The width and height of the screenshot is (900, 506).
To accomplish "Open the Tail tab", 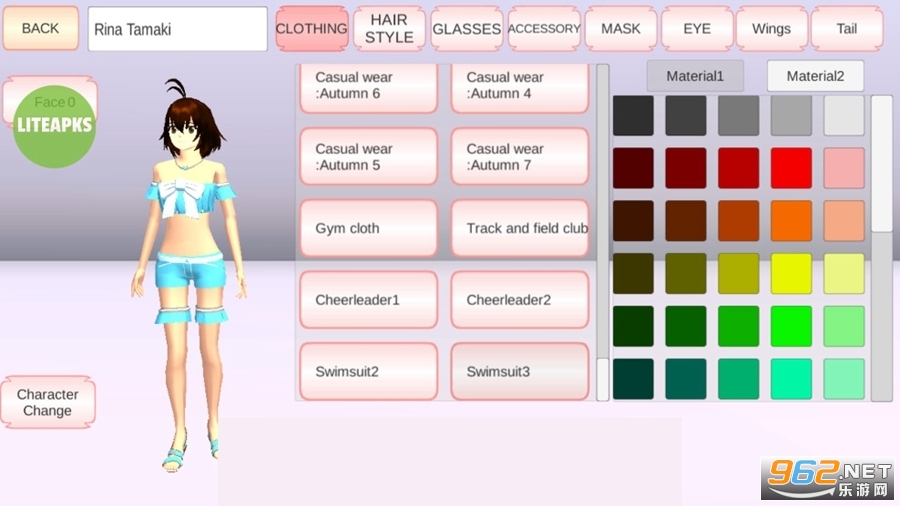I will pyautogui.click(x=846, y=29).
